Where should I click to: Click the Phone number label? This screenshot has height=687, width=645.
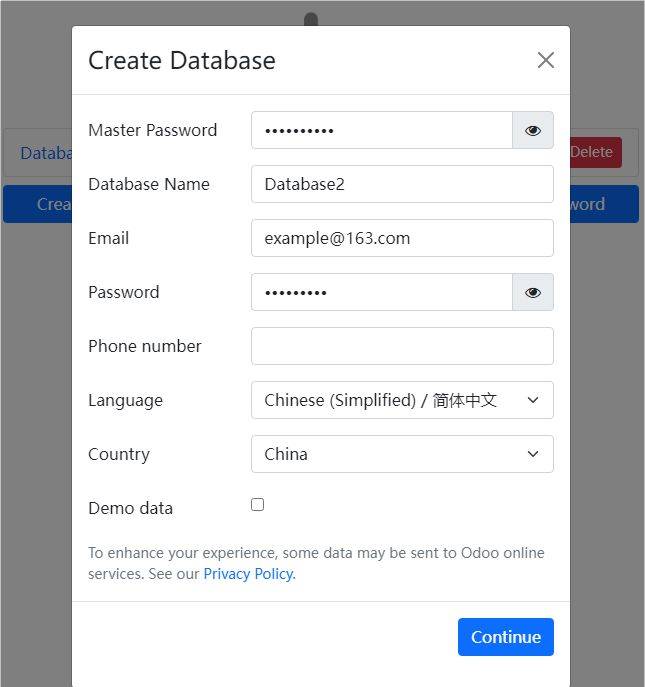tap(145, 346)
